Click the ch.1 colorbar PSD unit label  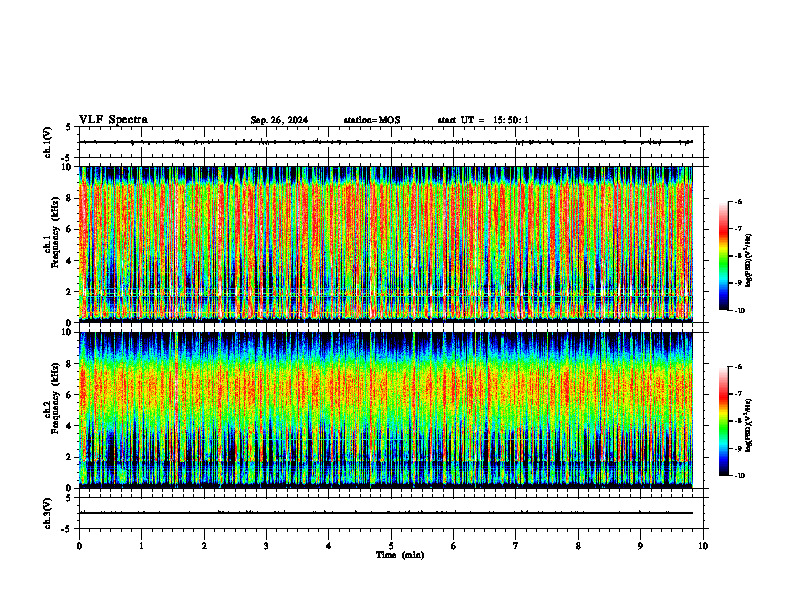749,261
